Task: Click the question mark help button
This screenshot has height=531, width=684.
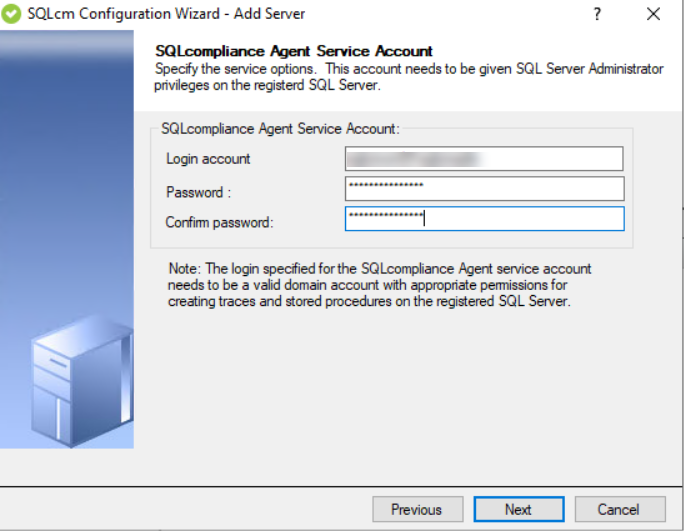Action: tap(597, 14)
